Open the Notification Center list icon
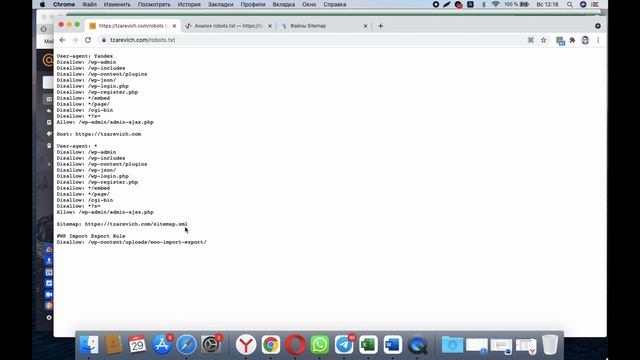 (596, 4)
